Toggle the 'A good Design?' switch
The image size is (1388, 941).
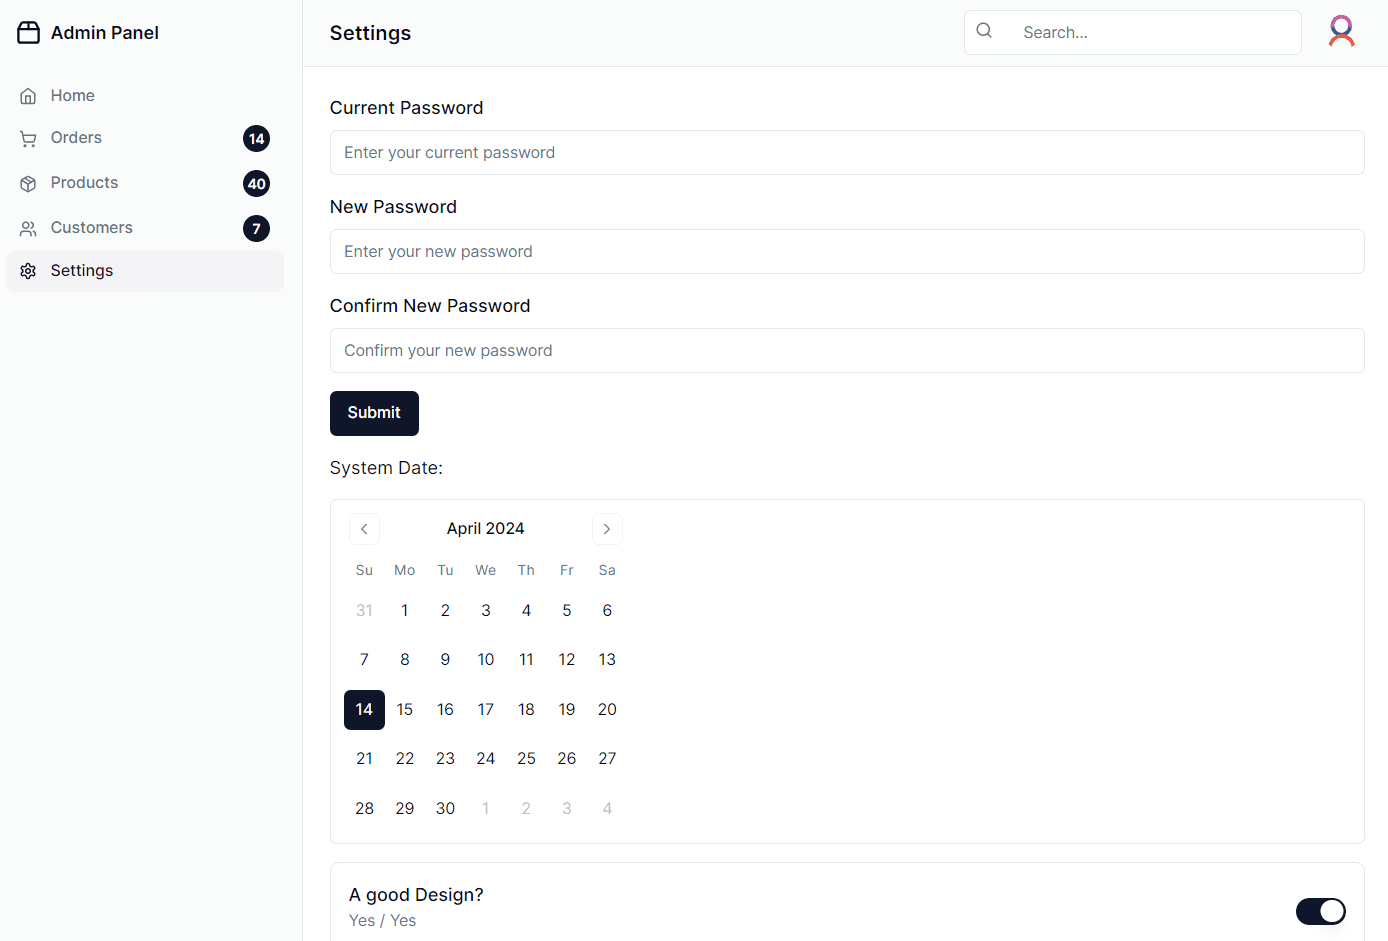(x=1321, y=911)
